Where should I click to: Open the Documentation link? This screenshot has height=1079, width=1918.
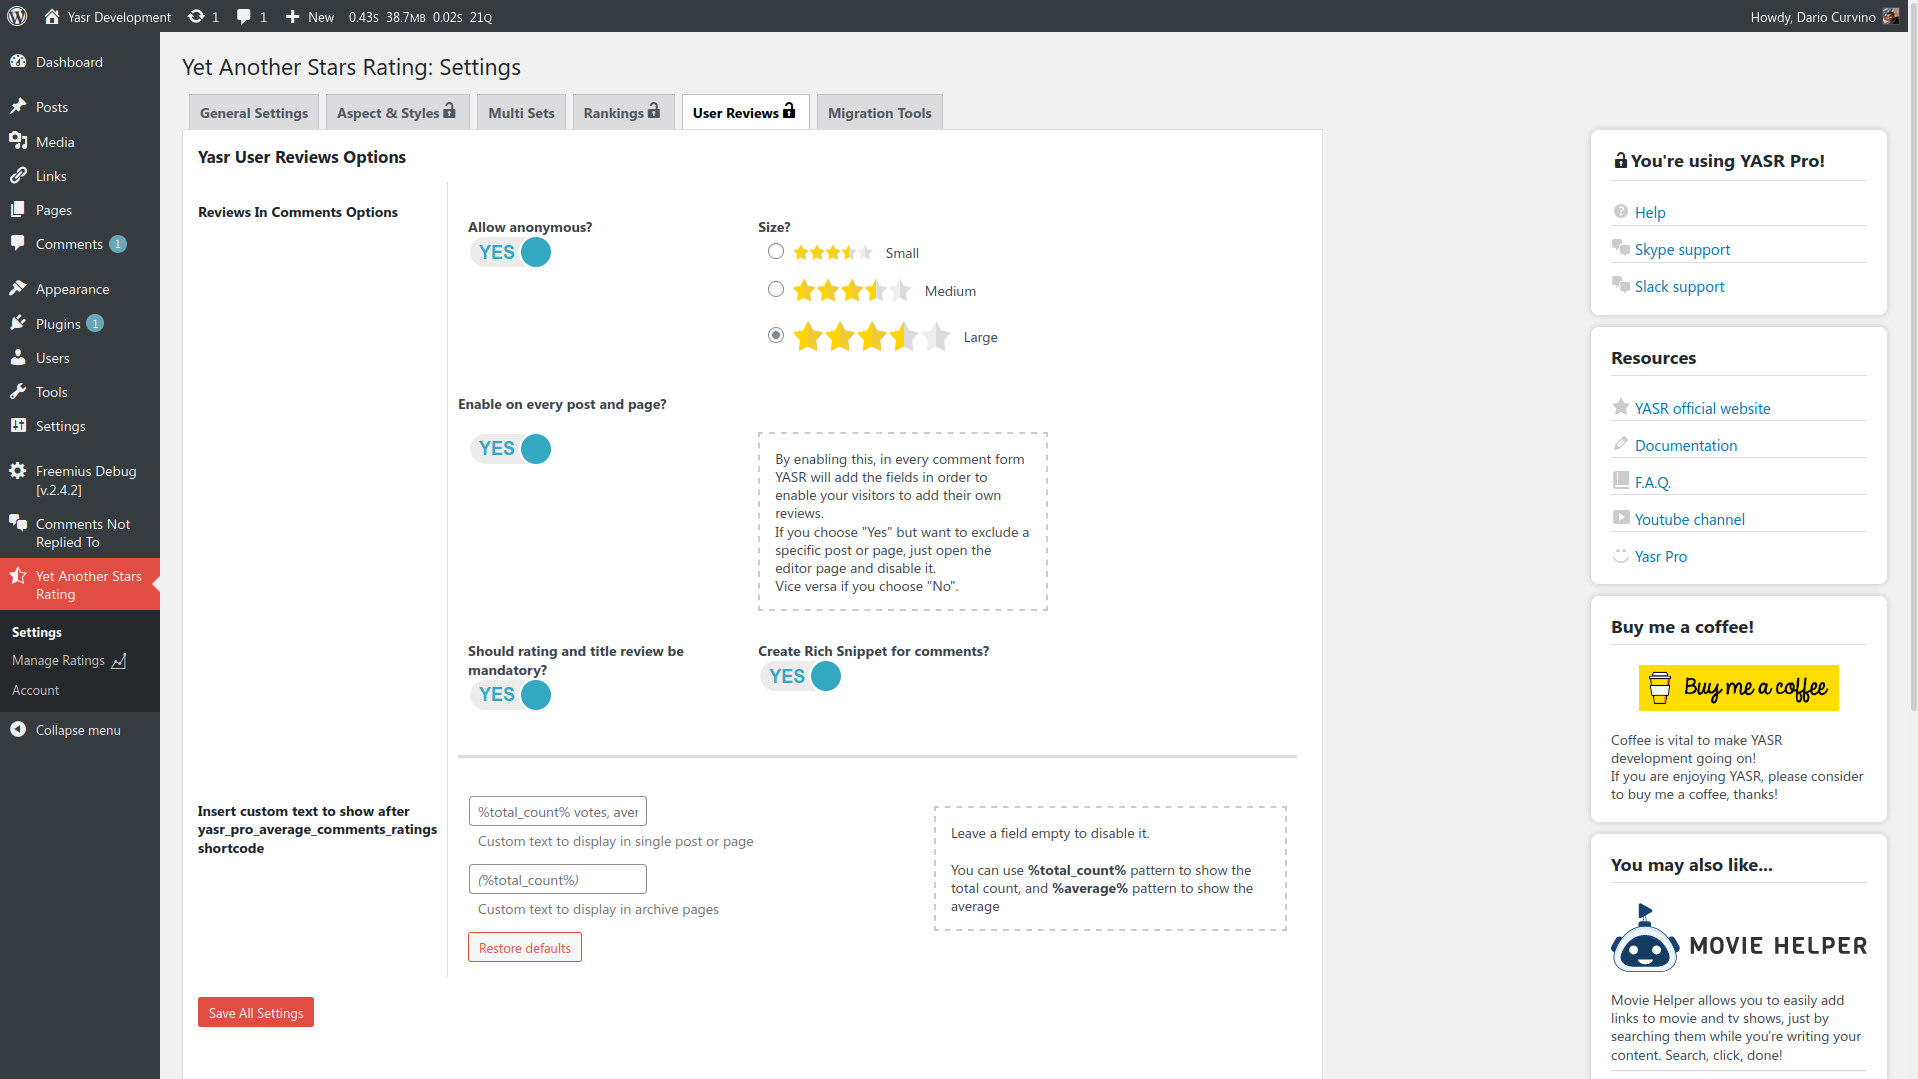click(1686, 445)
